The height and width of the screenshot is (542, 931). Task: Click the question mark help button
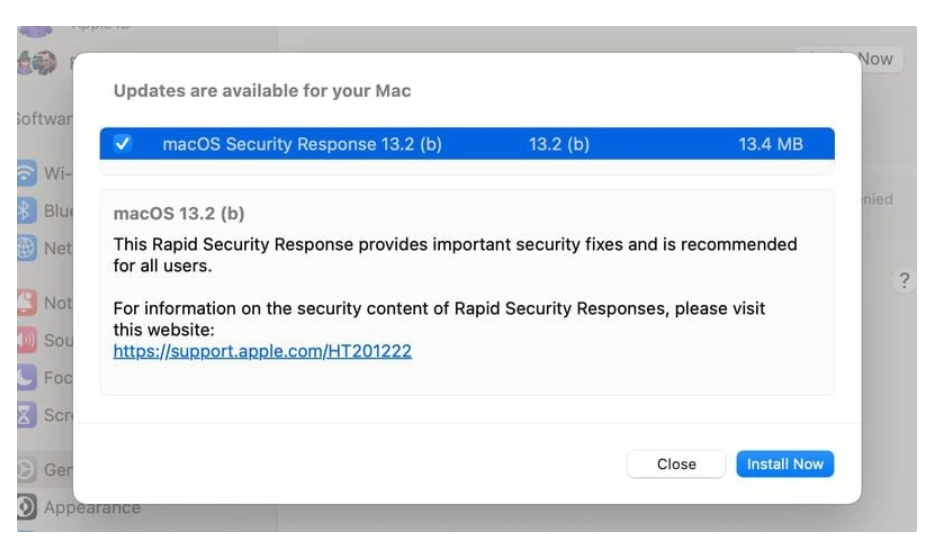(904, 280)
